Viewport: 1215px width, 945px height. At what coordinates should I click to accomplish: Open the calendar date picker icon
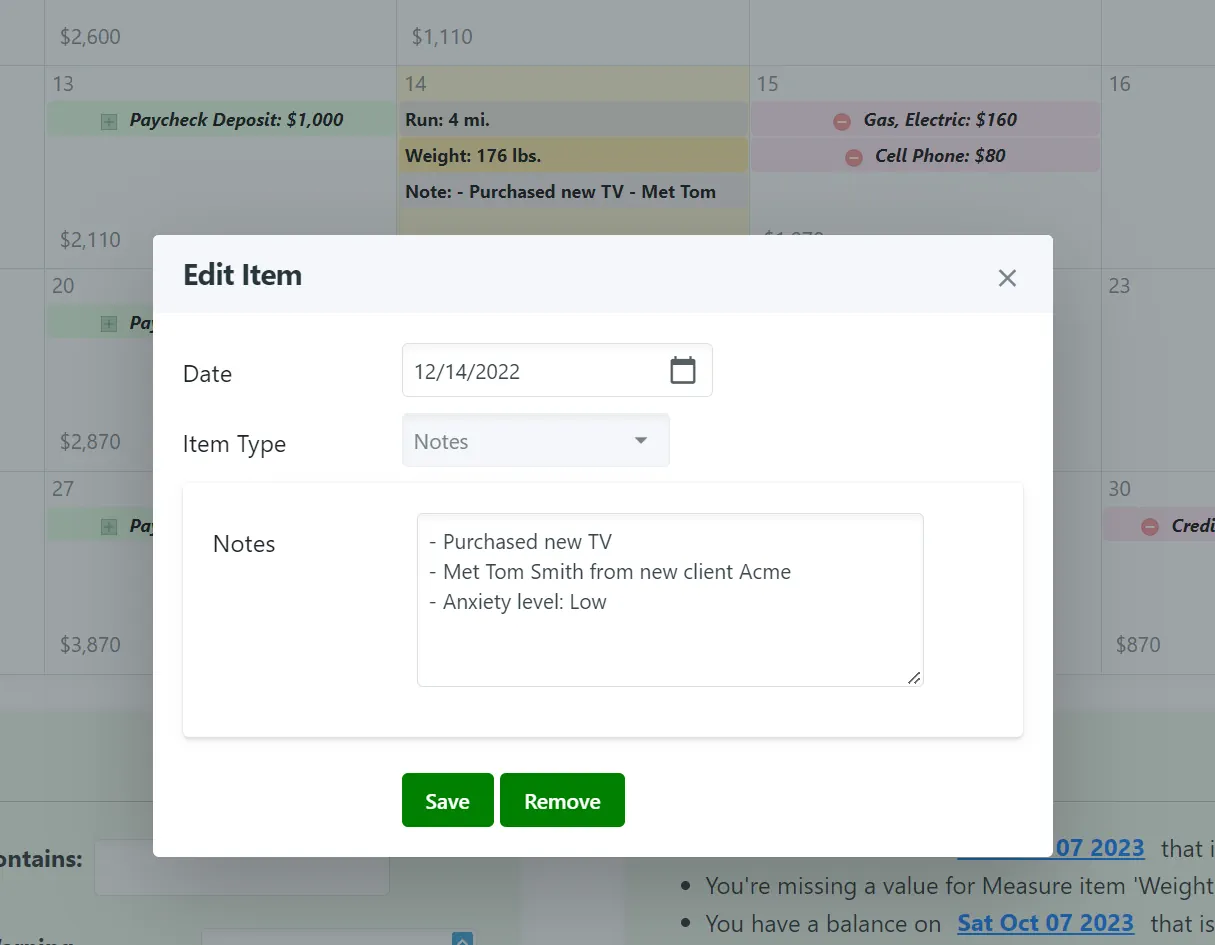point(682,371)
